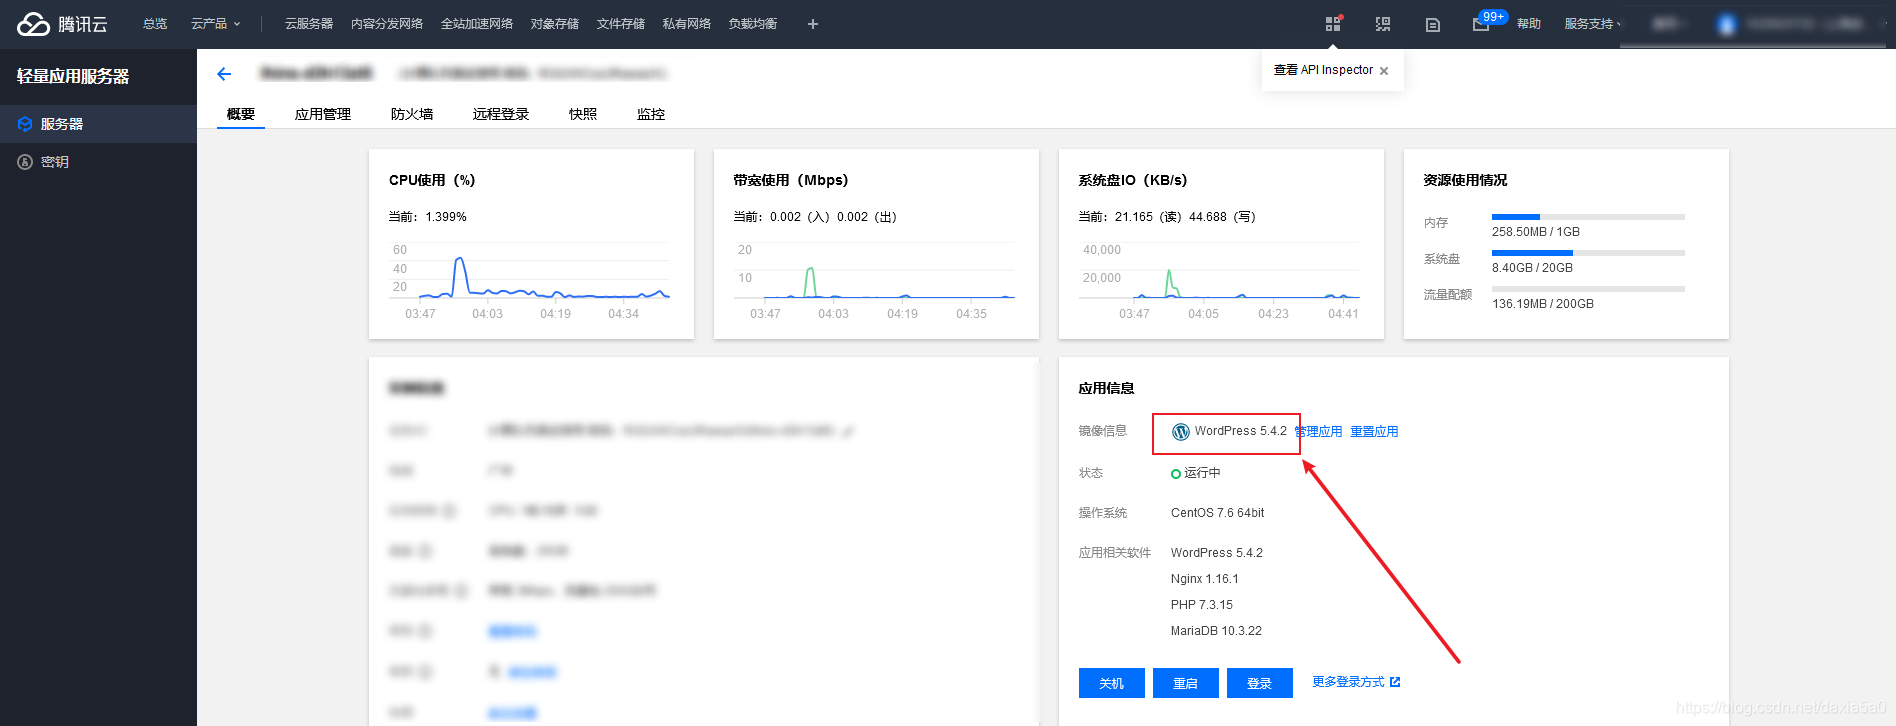
Task: Open the 总览 overview menu item
Action: click(x=155, y=24)
